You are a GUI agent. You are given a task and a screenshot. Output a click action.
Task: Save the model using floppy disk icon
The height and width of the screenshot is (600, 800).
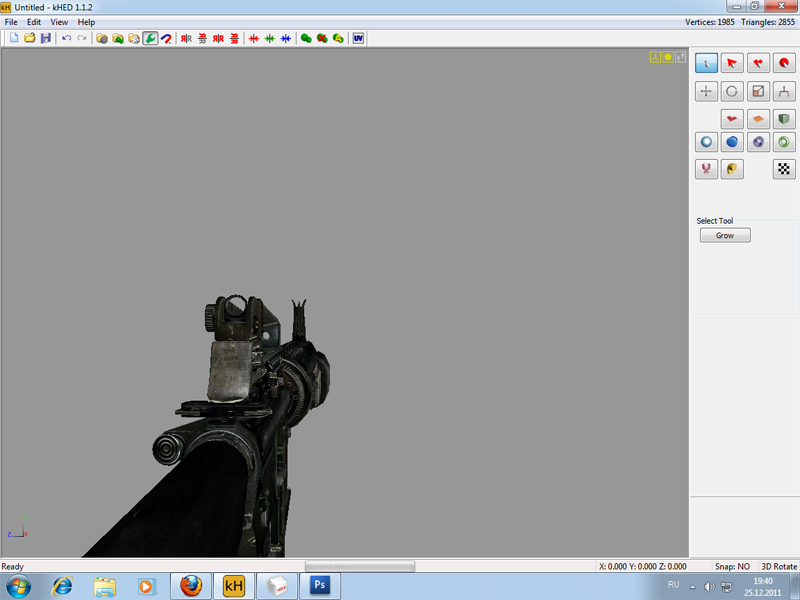point(46,38)
